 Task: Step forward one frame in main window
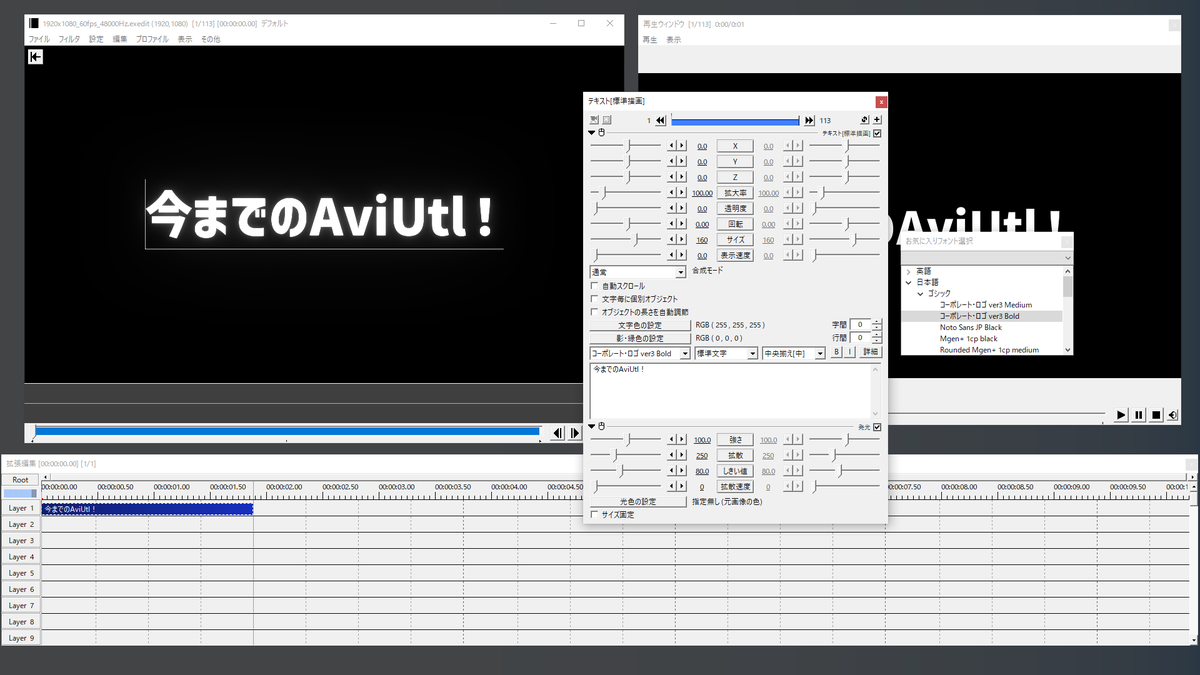575,433
